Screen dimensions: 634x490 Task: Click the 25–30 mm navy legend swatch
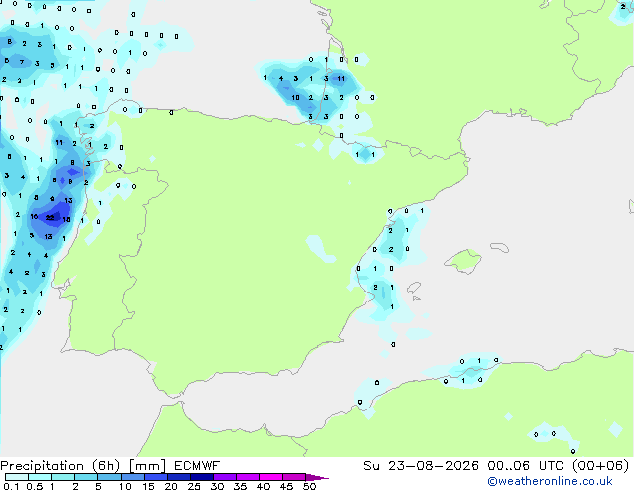(201, 477)
